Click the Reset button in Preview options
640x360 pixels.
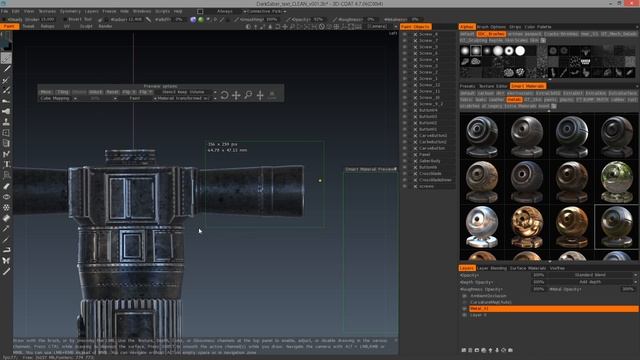pyautogui.click(x=112, y=92)
